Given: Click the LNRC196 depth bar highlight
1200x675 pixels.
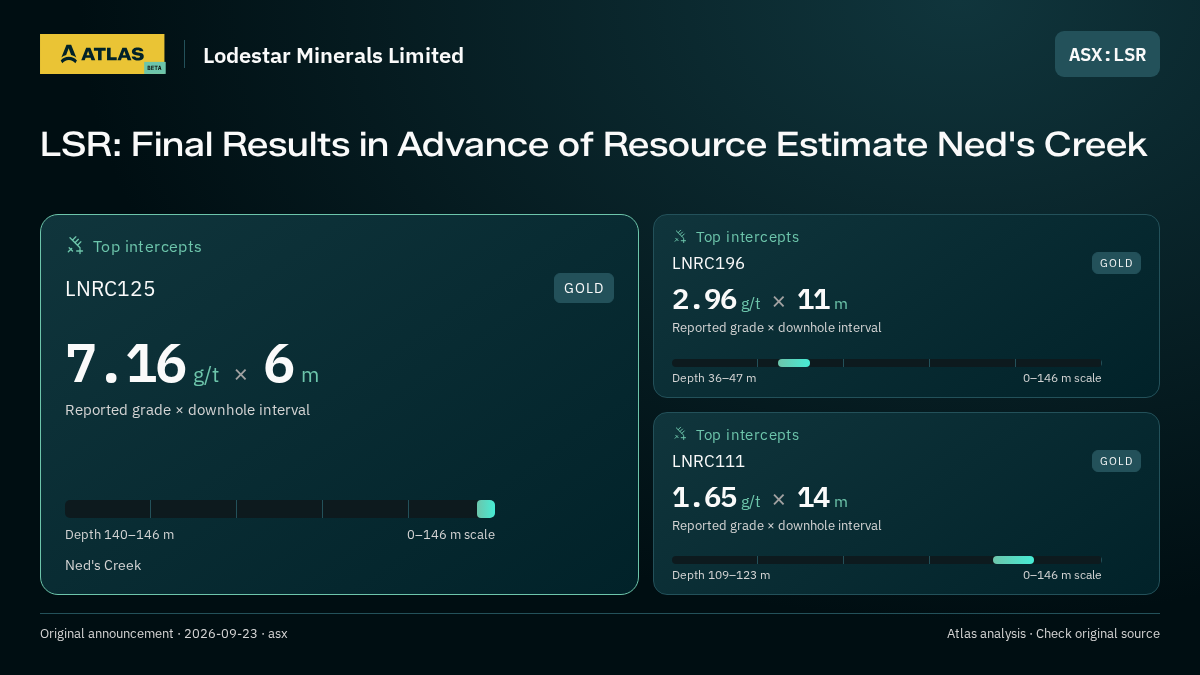Looking at the screenshot, I should click(x=794, y=363).
